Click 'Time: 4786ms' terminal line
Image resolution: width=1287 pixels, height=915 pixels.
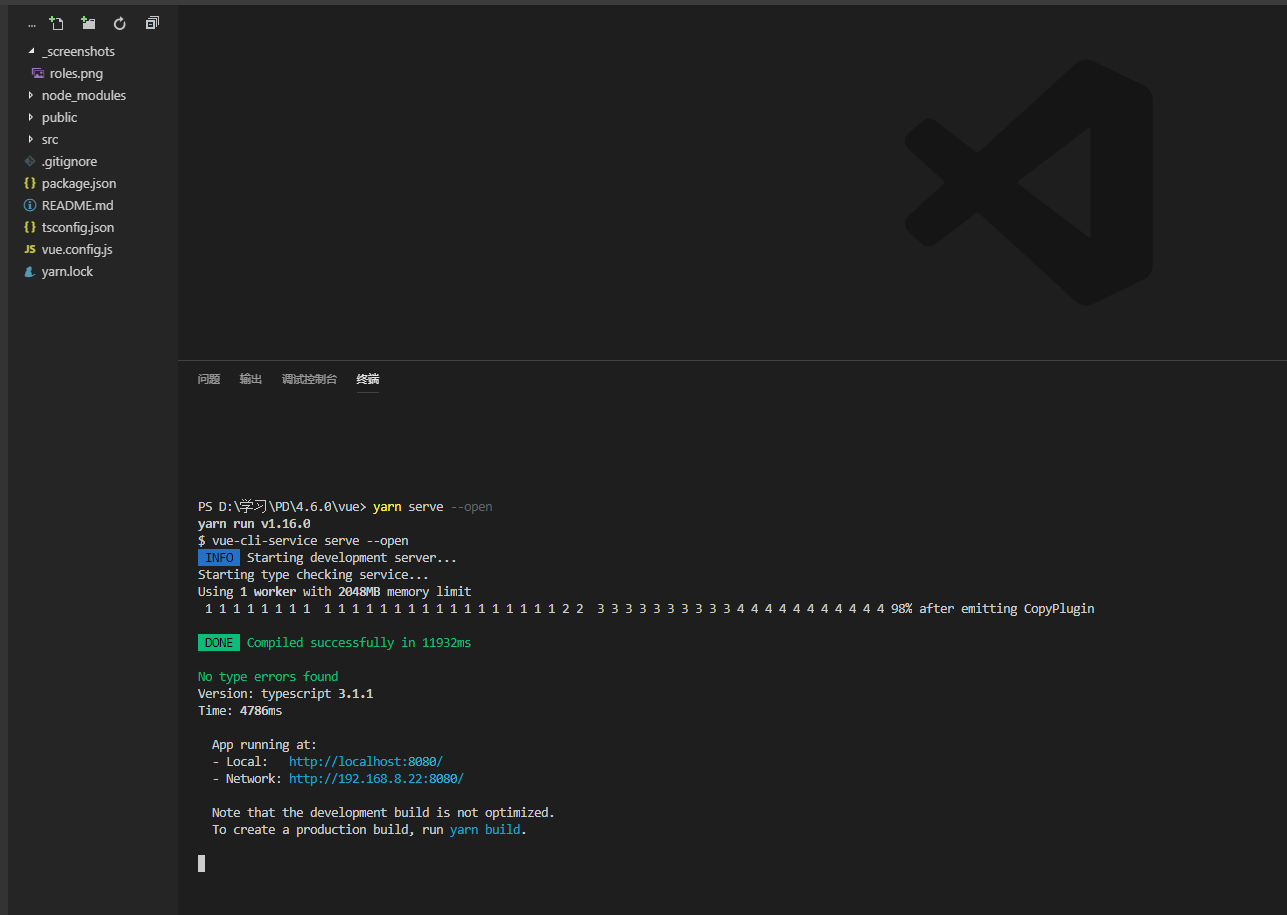point(240,711)
